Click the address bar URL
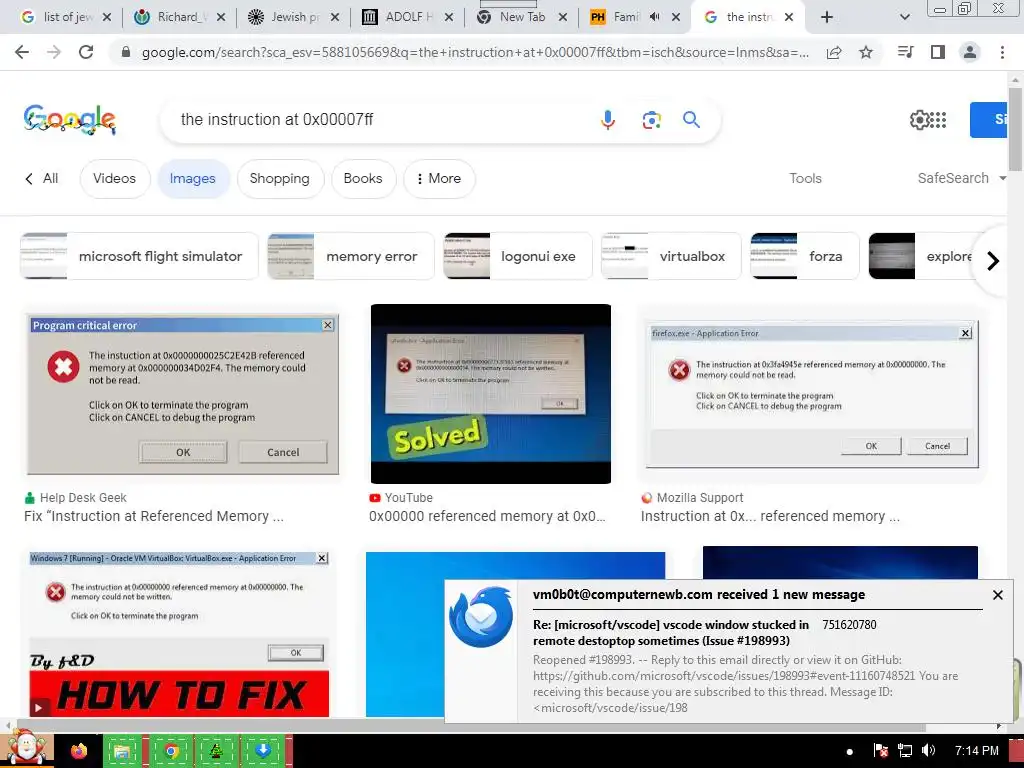The image size is (1024, 768). point(475,52)
